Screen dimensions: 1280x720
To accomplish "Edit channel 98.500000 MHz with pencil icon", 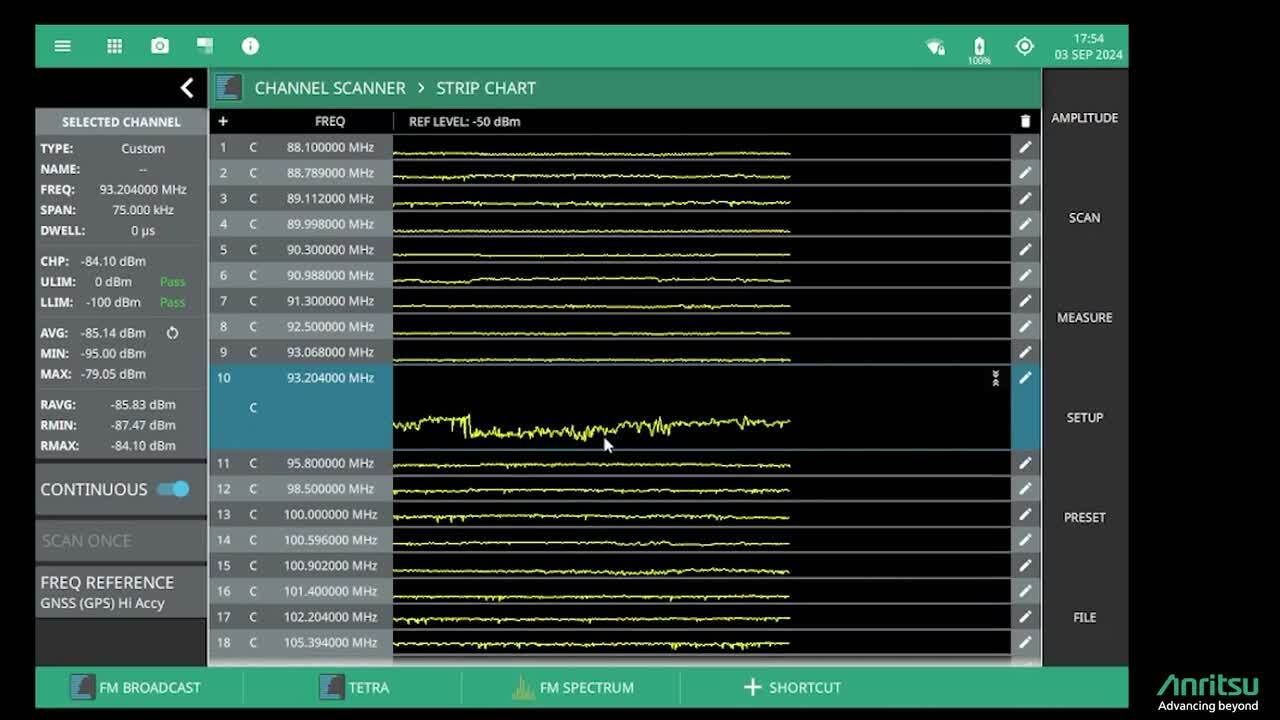I will coord(1025,489).
